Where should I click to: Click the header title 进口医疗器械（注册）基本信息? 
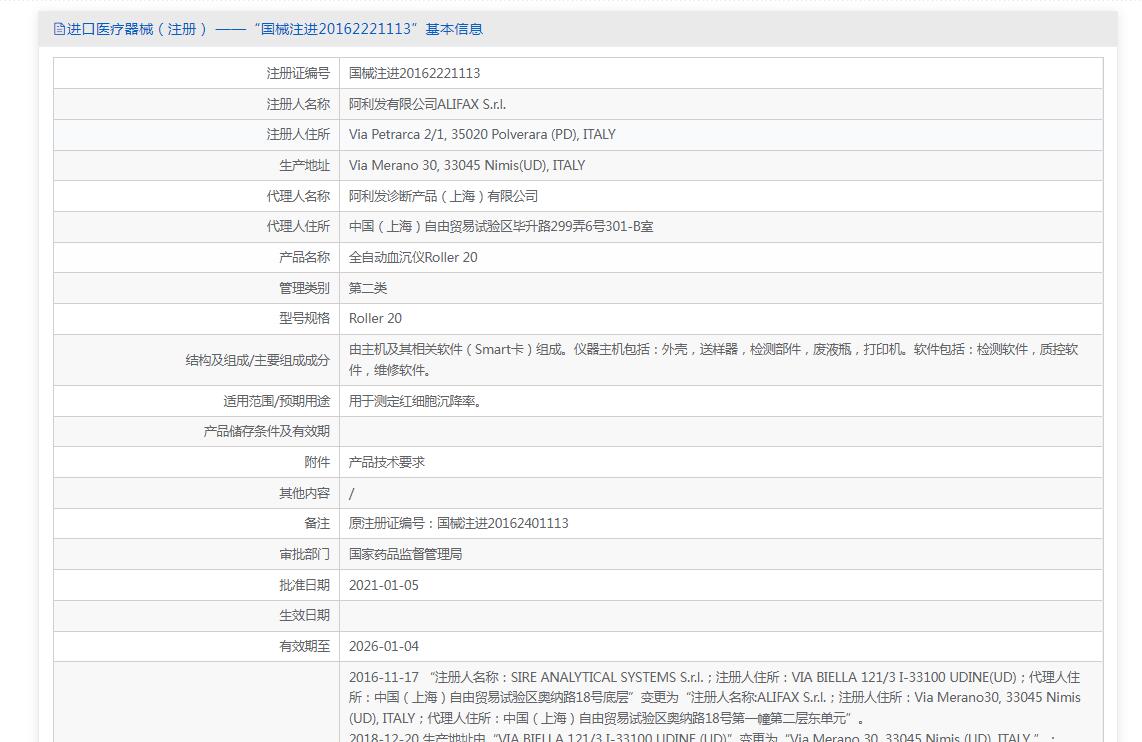click(275, 29)
